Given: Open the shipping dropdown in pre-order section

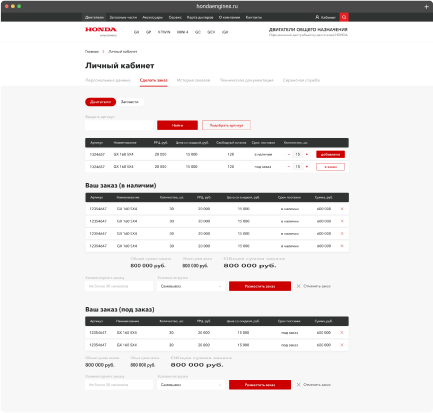Looking at the screenshot, I should (191, 385).
